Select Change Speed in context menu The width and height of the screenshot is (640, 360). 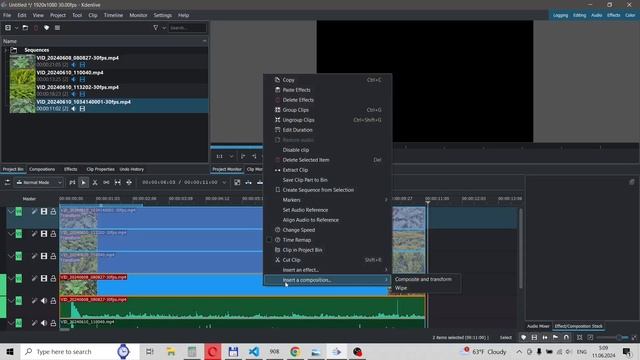click(x=327, y=230)
